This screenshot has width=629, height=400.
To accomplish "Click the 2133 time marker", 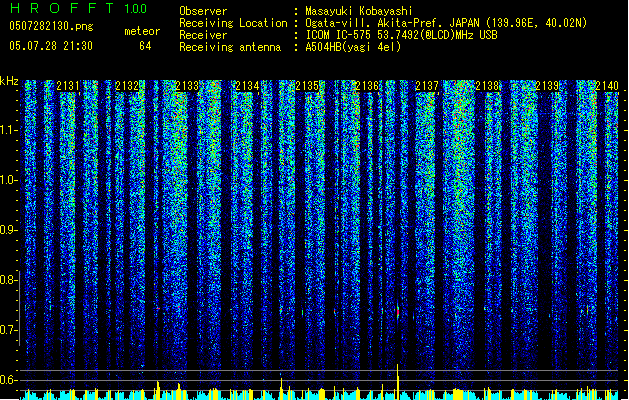I will [x=187, y=86].
